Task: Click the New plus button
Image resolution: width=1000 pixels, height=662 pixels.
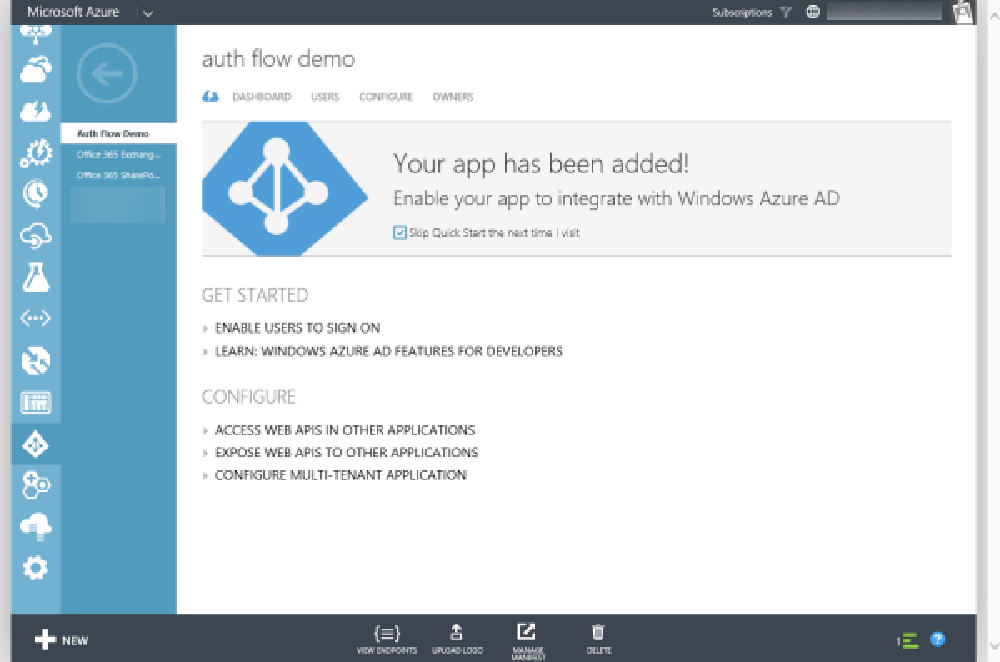Action: click(61, 640)
